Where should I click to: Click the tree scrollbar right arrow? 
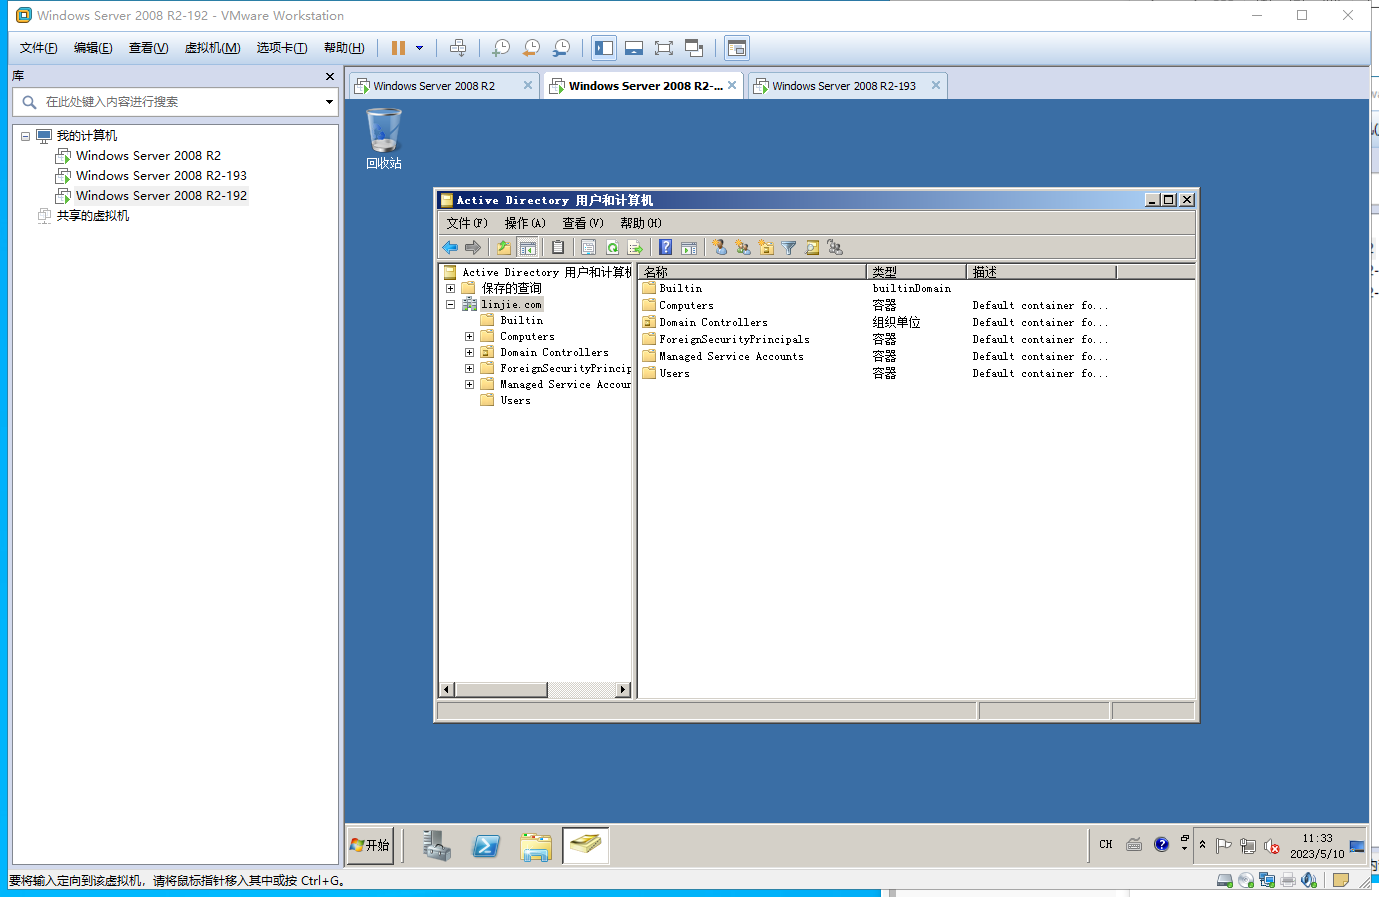pyautogui.click(x=623, y=690)
